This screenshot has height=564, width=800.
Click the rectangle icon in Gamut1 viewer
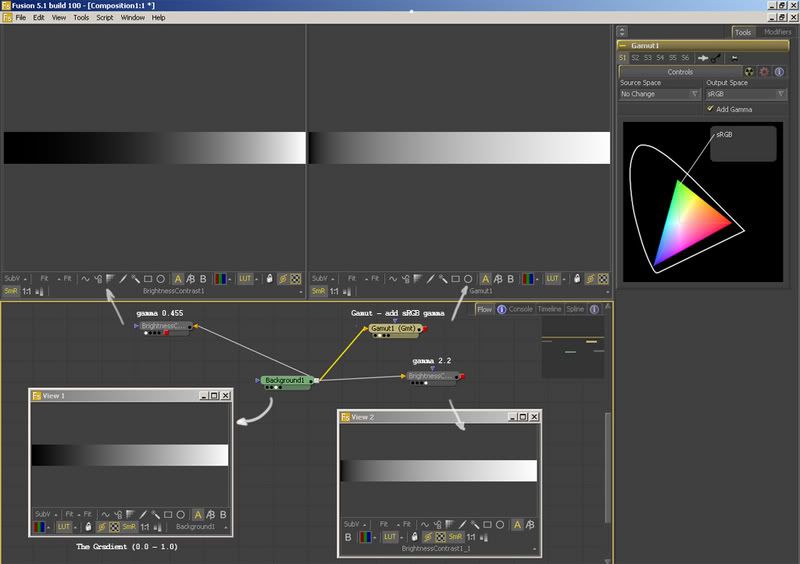456,279
